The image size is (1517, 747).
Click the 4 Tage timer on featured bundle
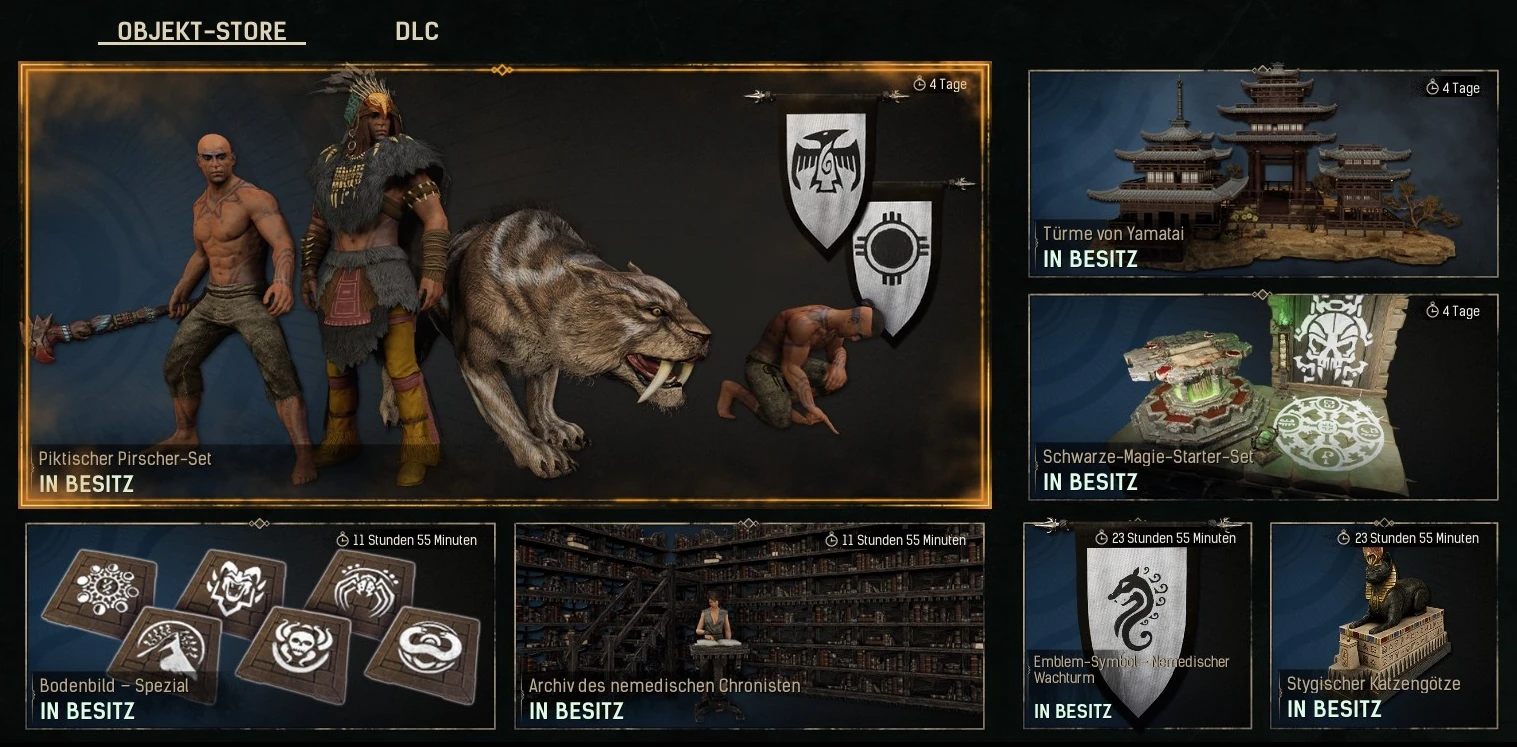tap(940, 84)
